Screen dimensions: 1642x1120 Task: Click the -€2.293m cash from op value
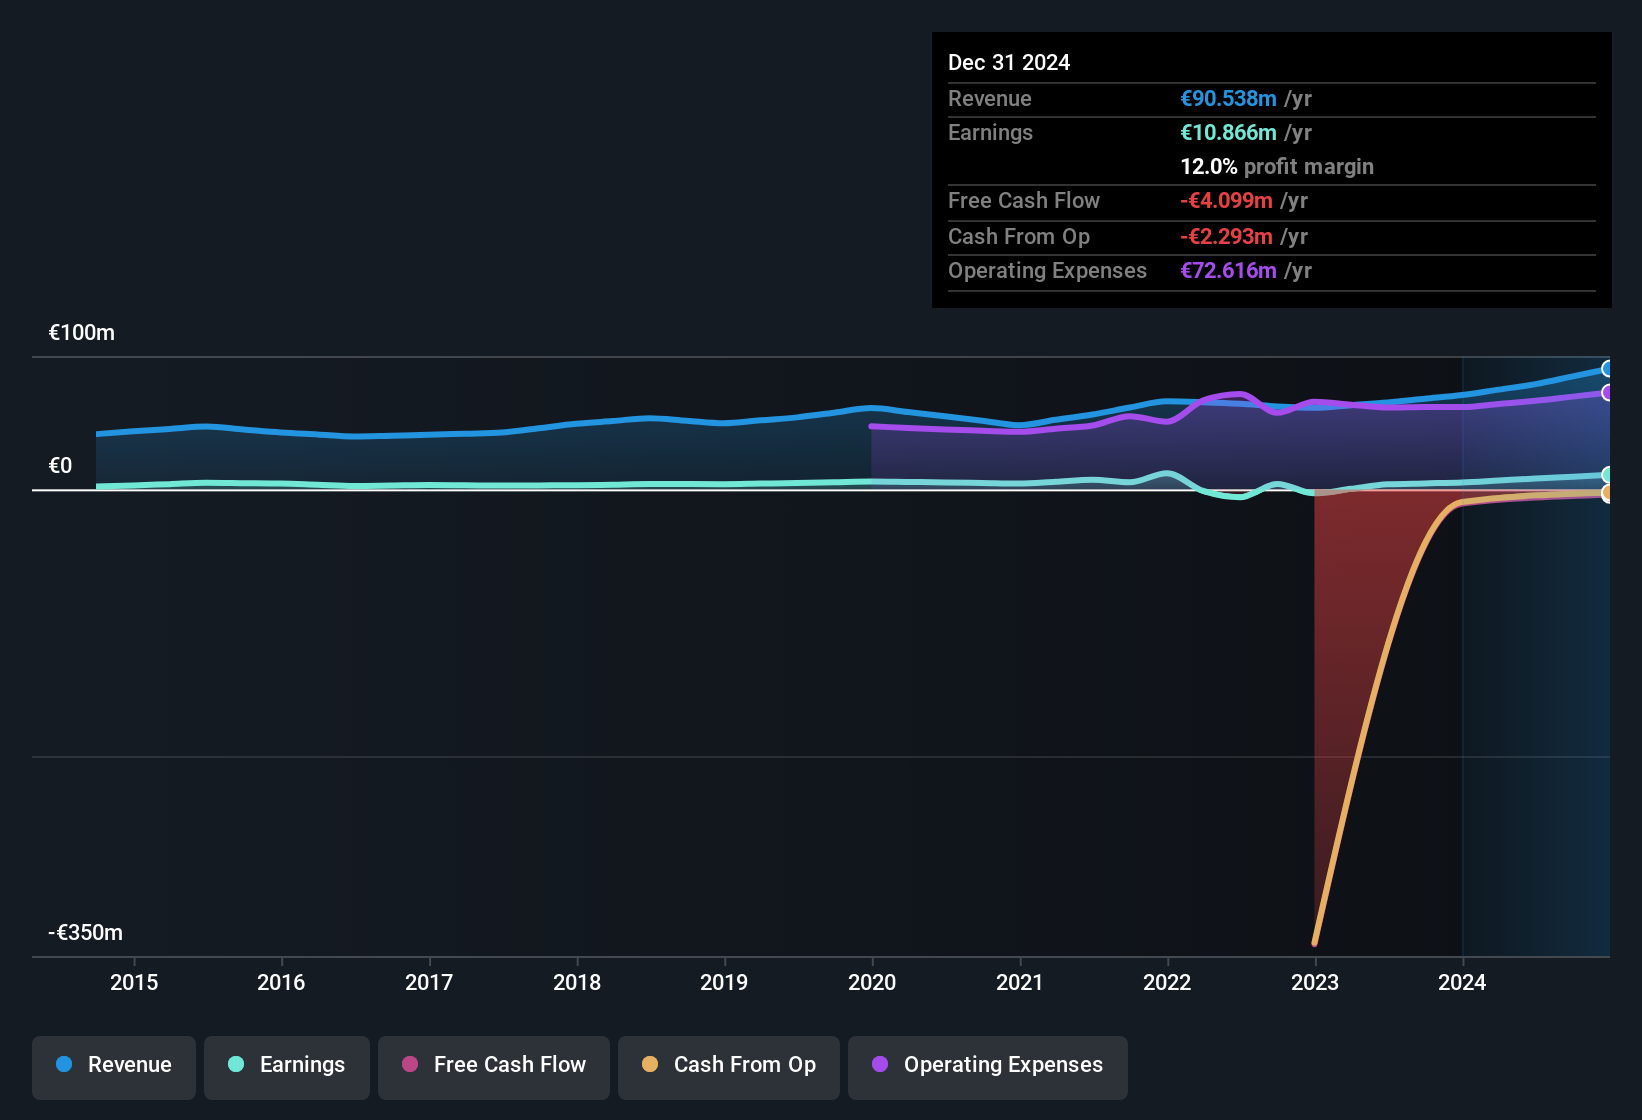pyautogui.click(x=1226, y=236)
